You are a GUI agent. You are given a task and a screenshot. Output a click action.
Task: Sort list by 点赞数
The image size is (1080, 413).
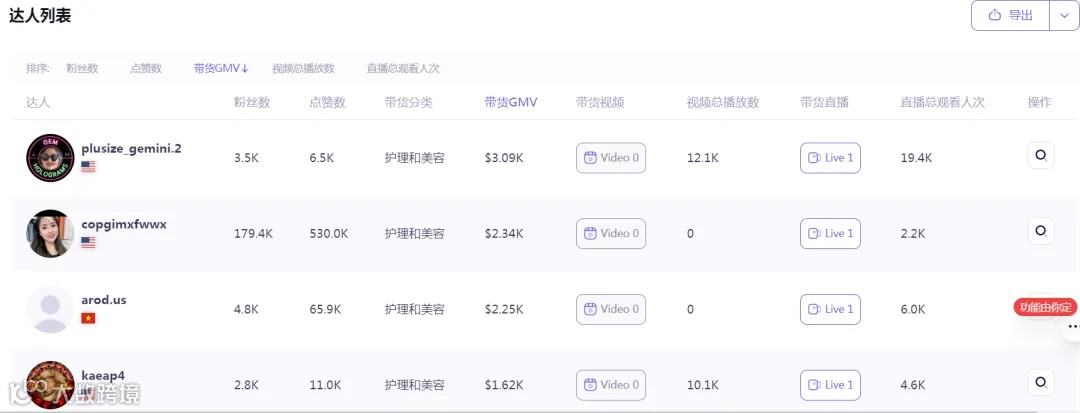point(146,68)
